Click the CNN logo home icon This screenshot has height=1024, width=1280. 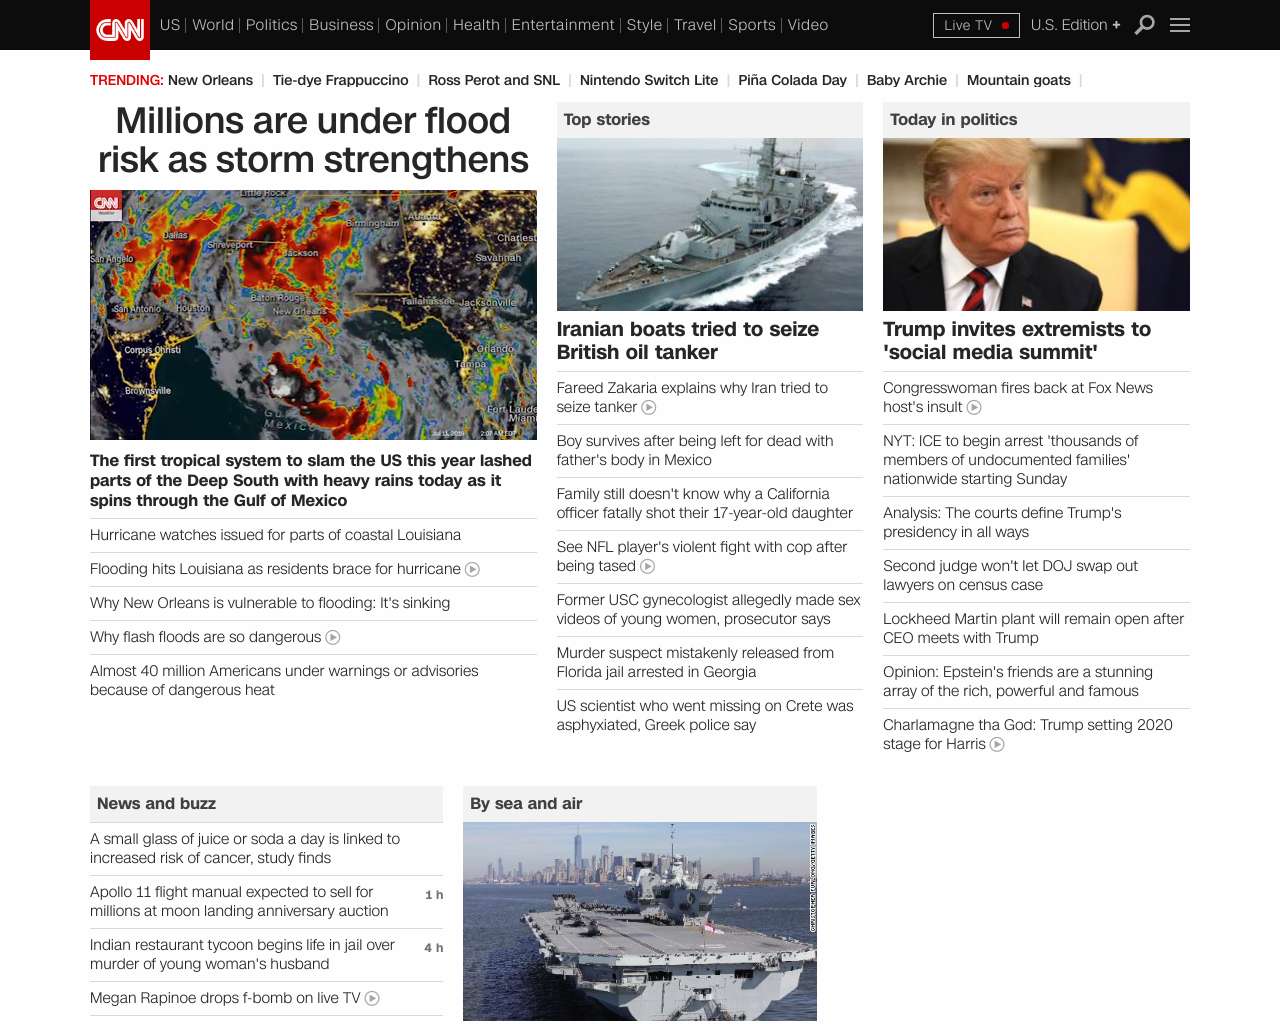pyautogui.click(x=120, y=30)
